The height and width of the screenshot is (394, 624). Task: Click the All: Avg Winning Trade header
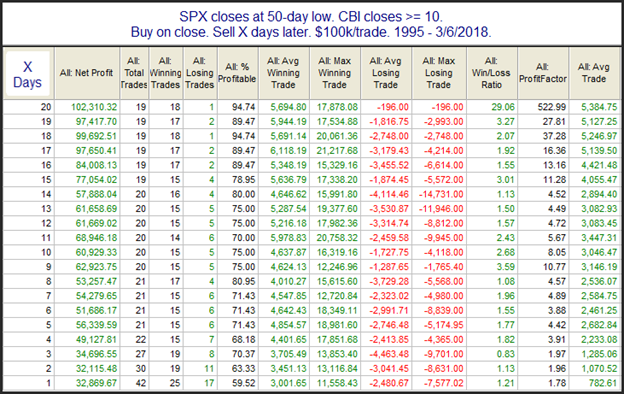point(283,73)
